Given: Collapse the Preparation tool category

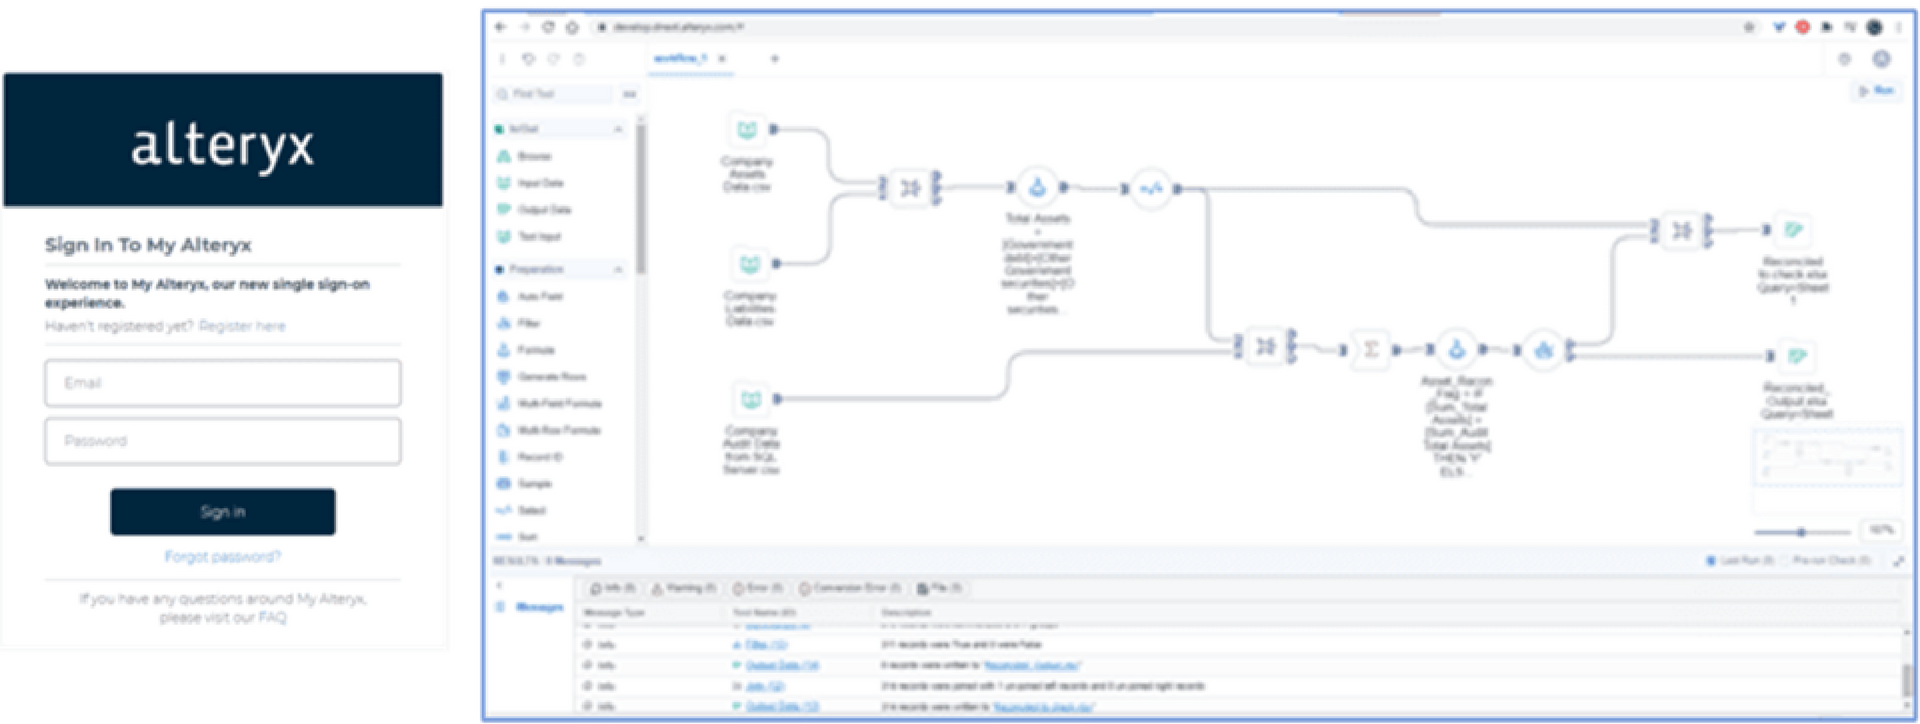Looking at the screenshot, I should [x=618, y=270].
